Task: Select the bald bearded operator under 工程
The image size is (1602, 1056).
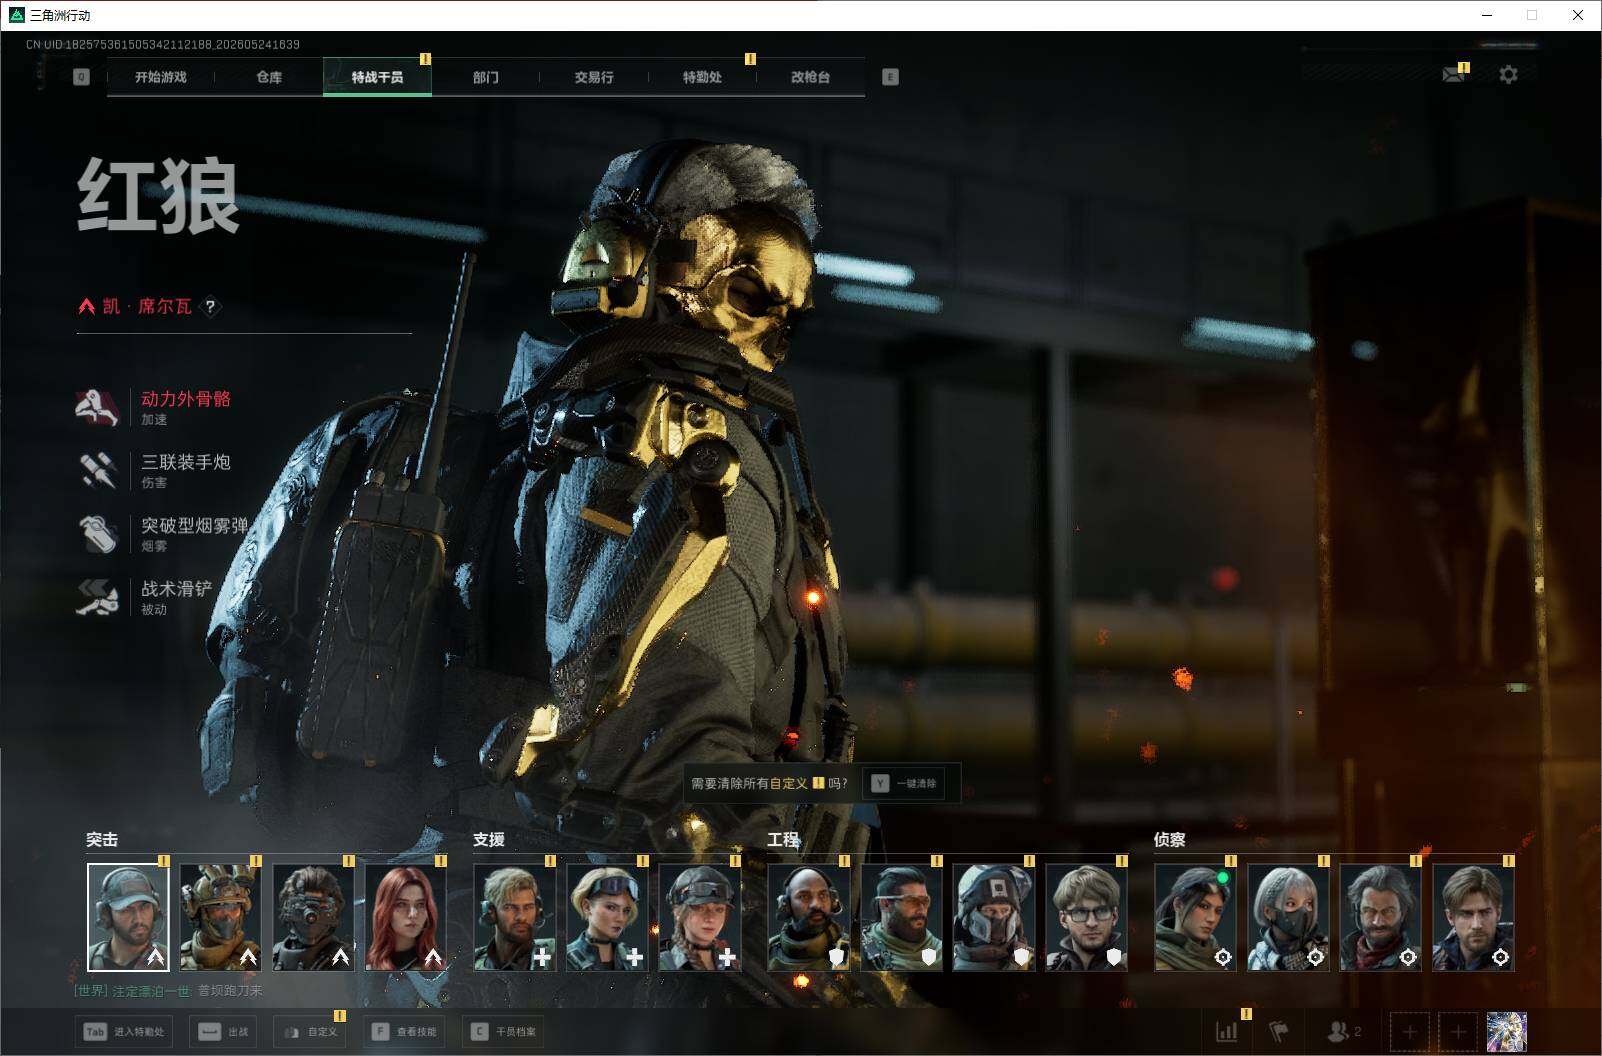Action: pos(809,917)
